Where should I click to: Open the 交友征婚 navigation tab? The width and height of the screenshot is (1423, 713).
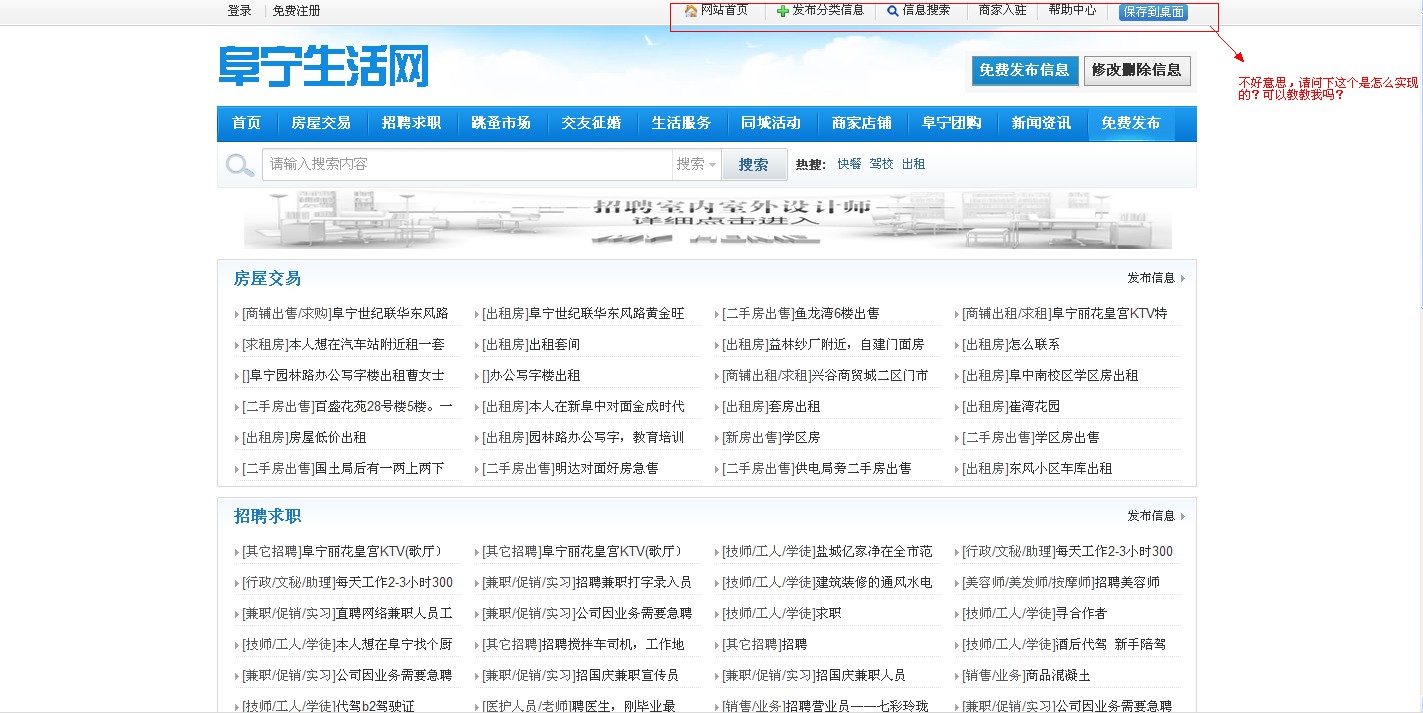tap(591, 123)
